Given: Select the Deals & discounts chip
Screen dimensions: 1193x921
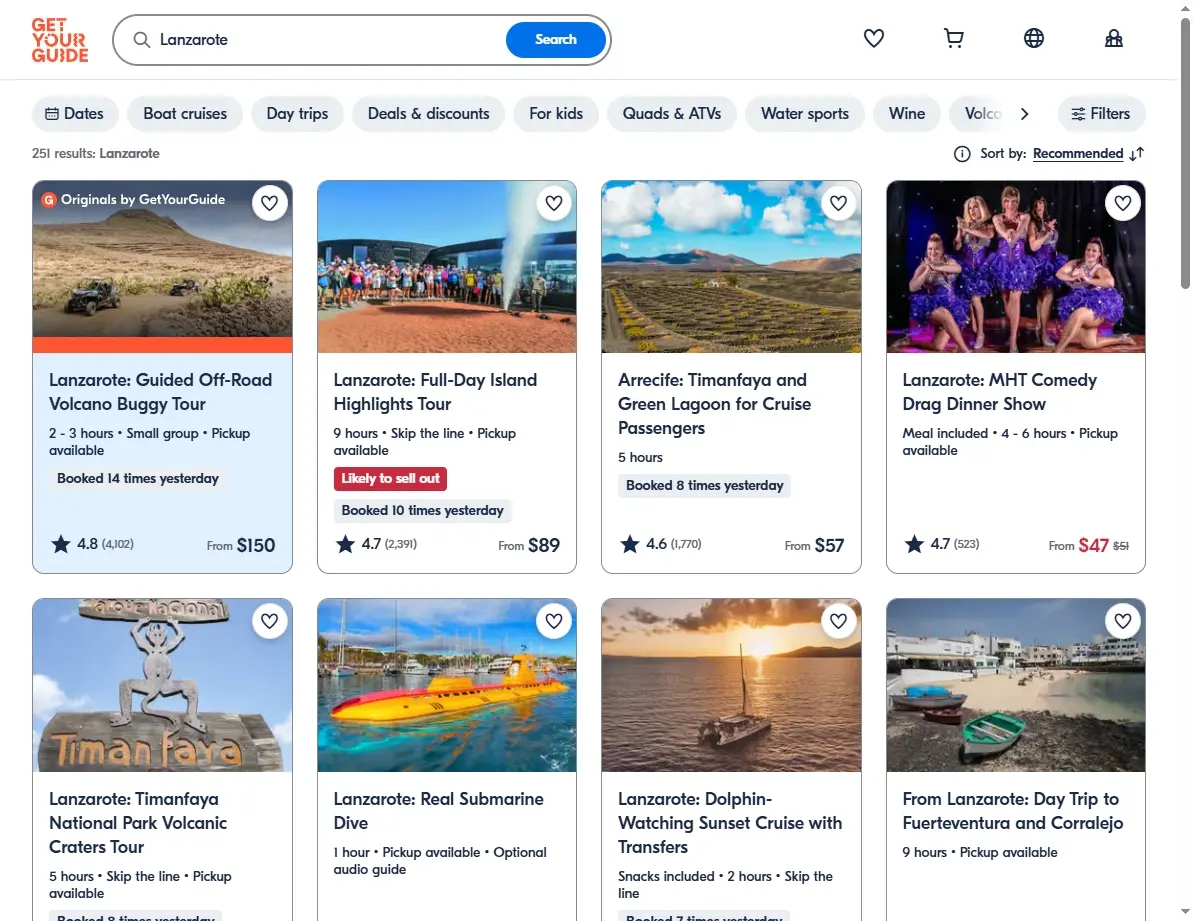Looking at the screenshot, I should [428, 114].
